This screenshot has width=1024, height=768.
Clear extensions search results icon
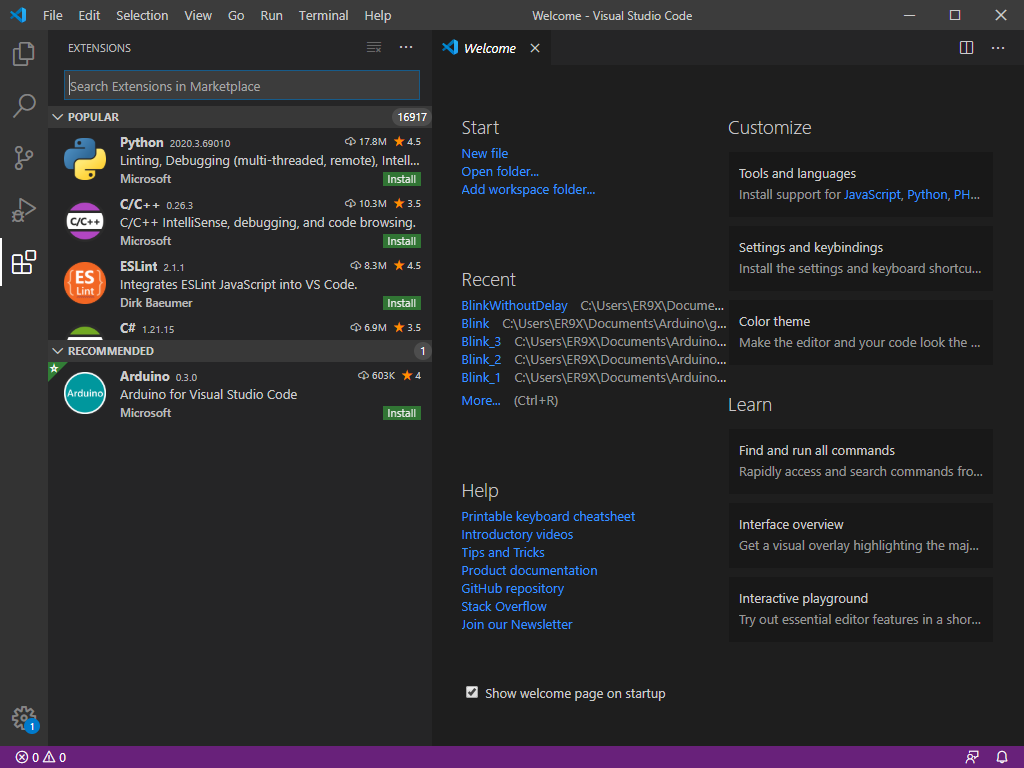[x=374, y=47]
